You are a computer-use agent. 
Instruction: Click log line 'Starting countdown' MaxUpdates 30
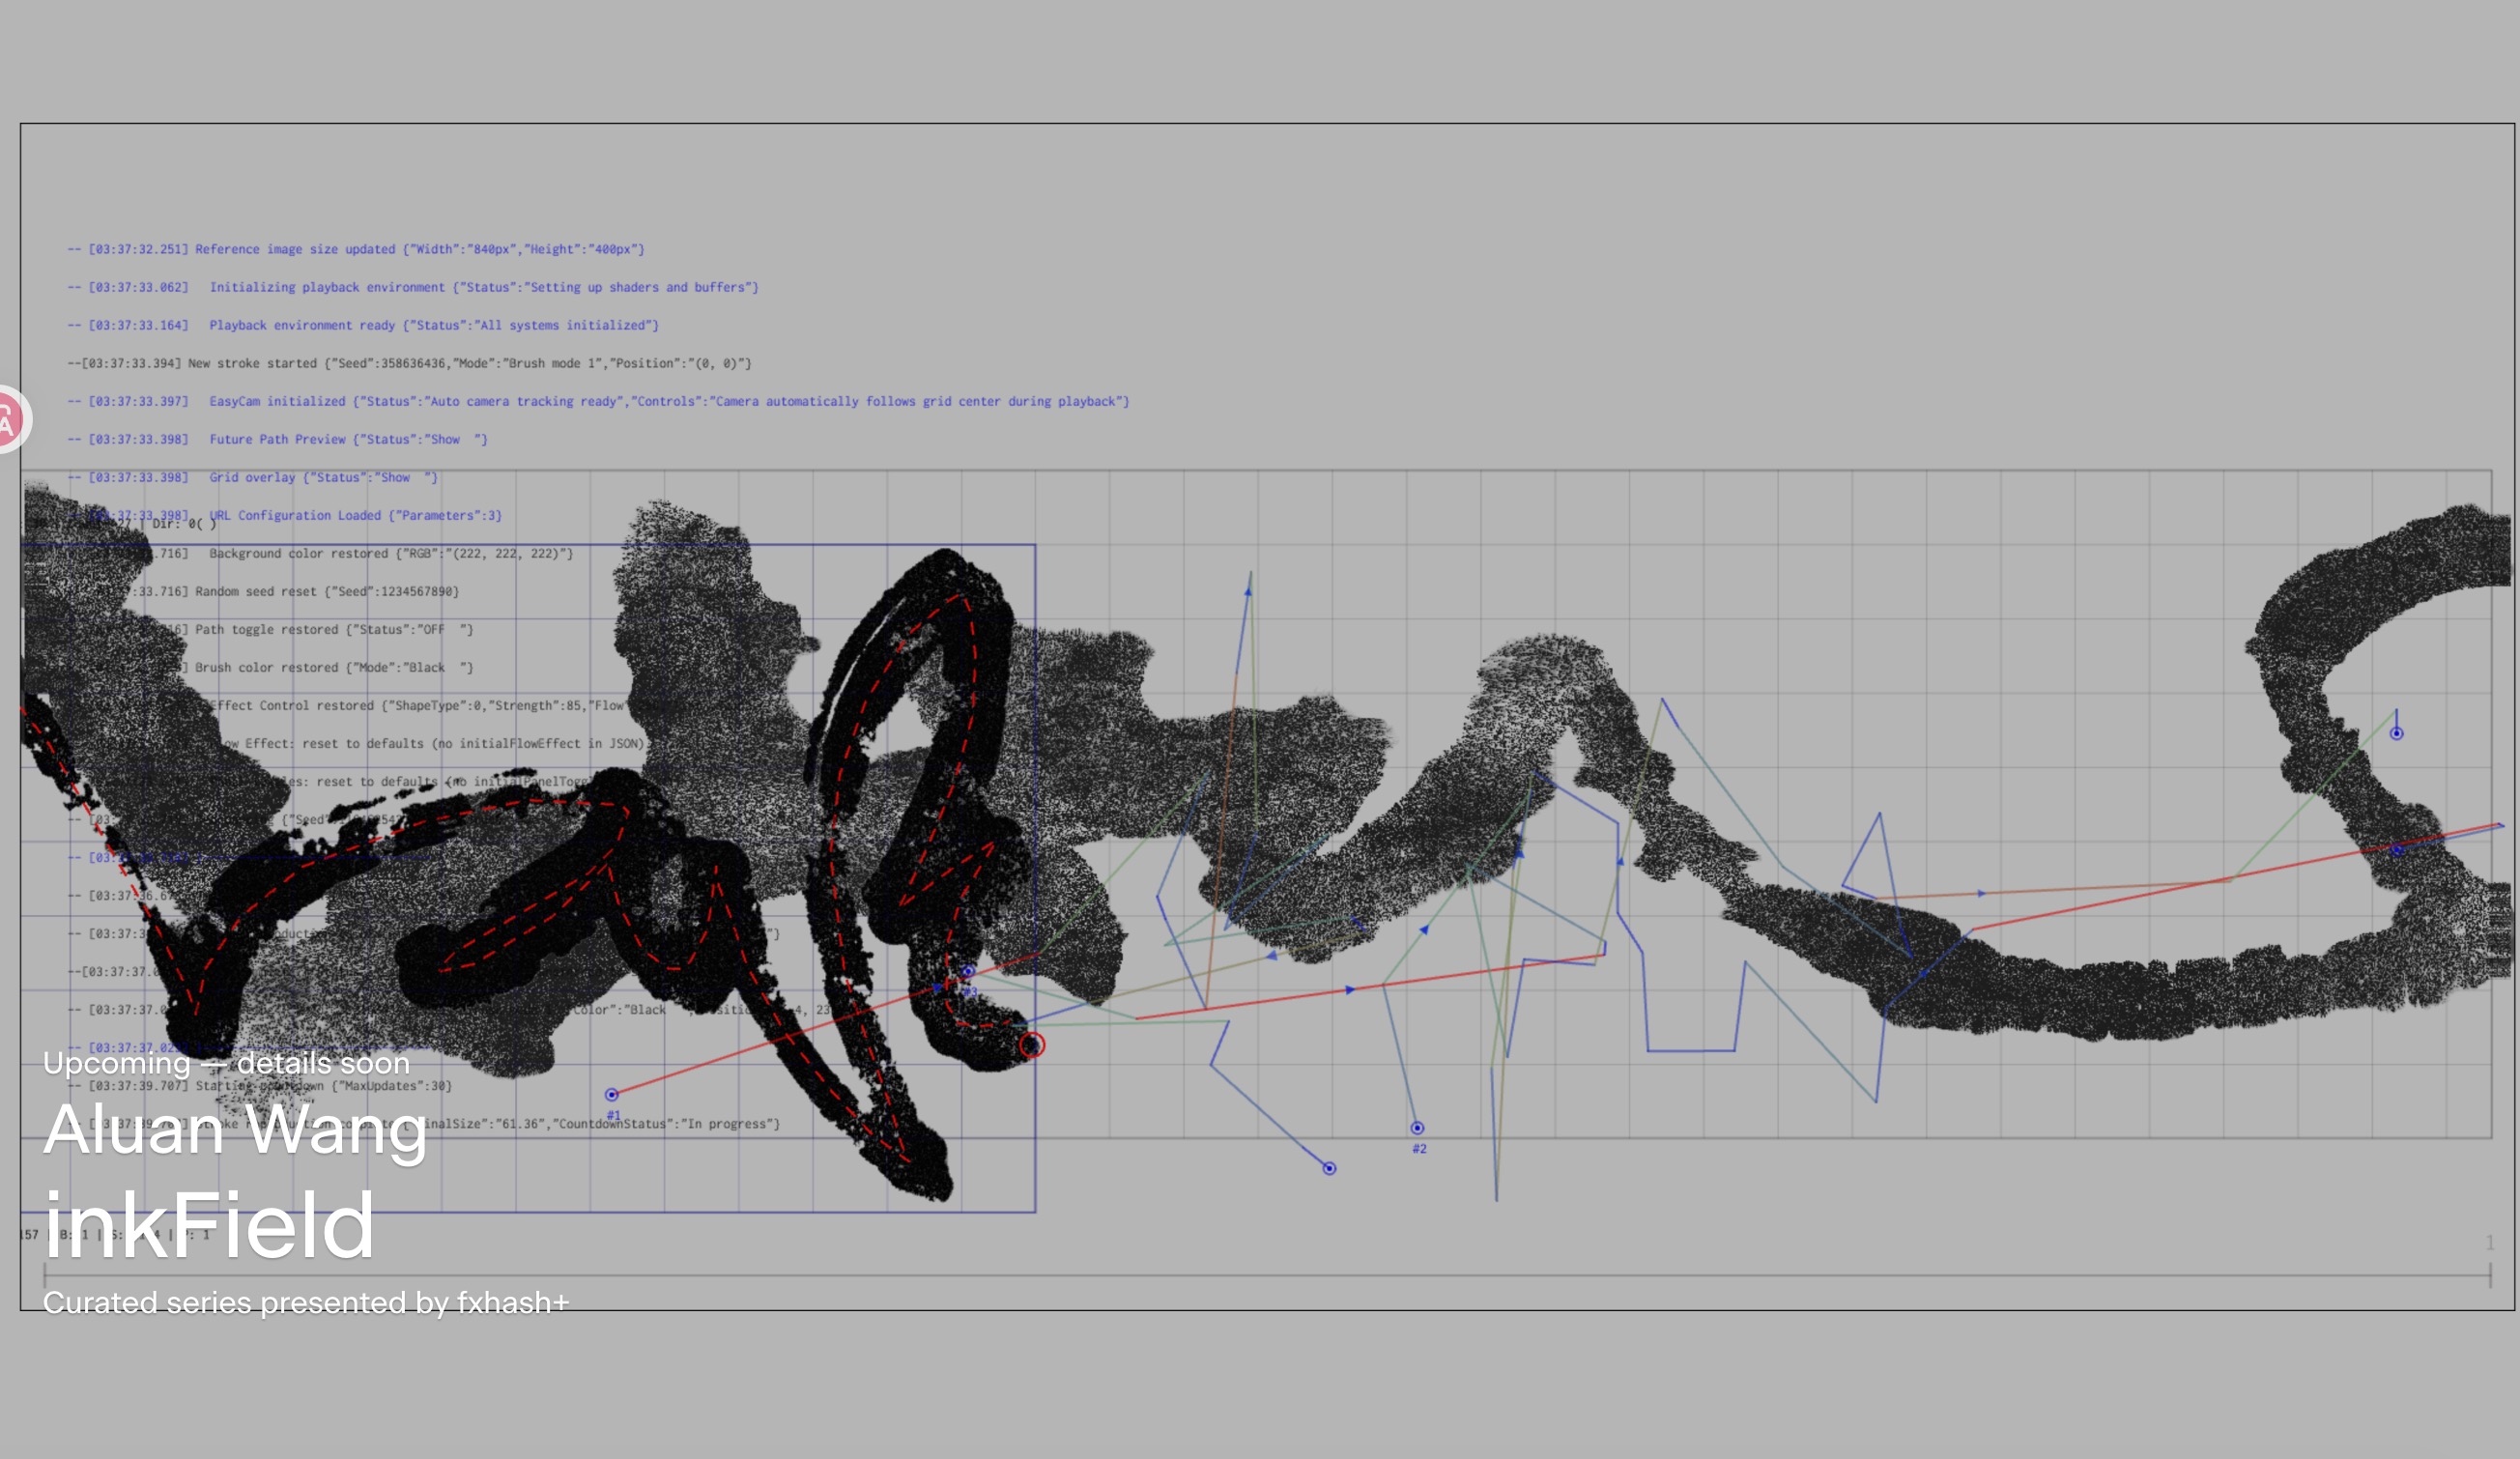point(260,1086)
